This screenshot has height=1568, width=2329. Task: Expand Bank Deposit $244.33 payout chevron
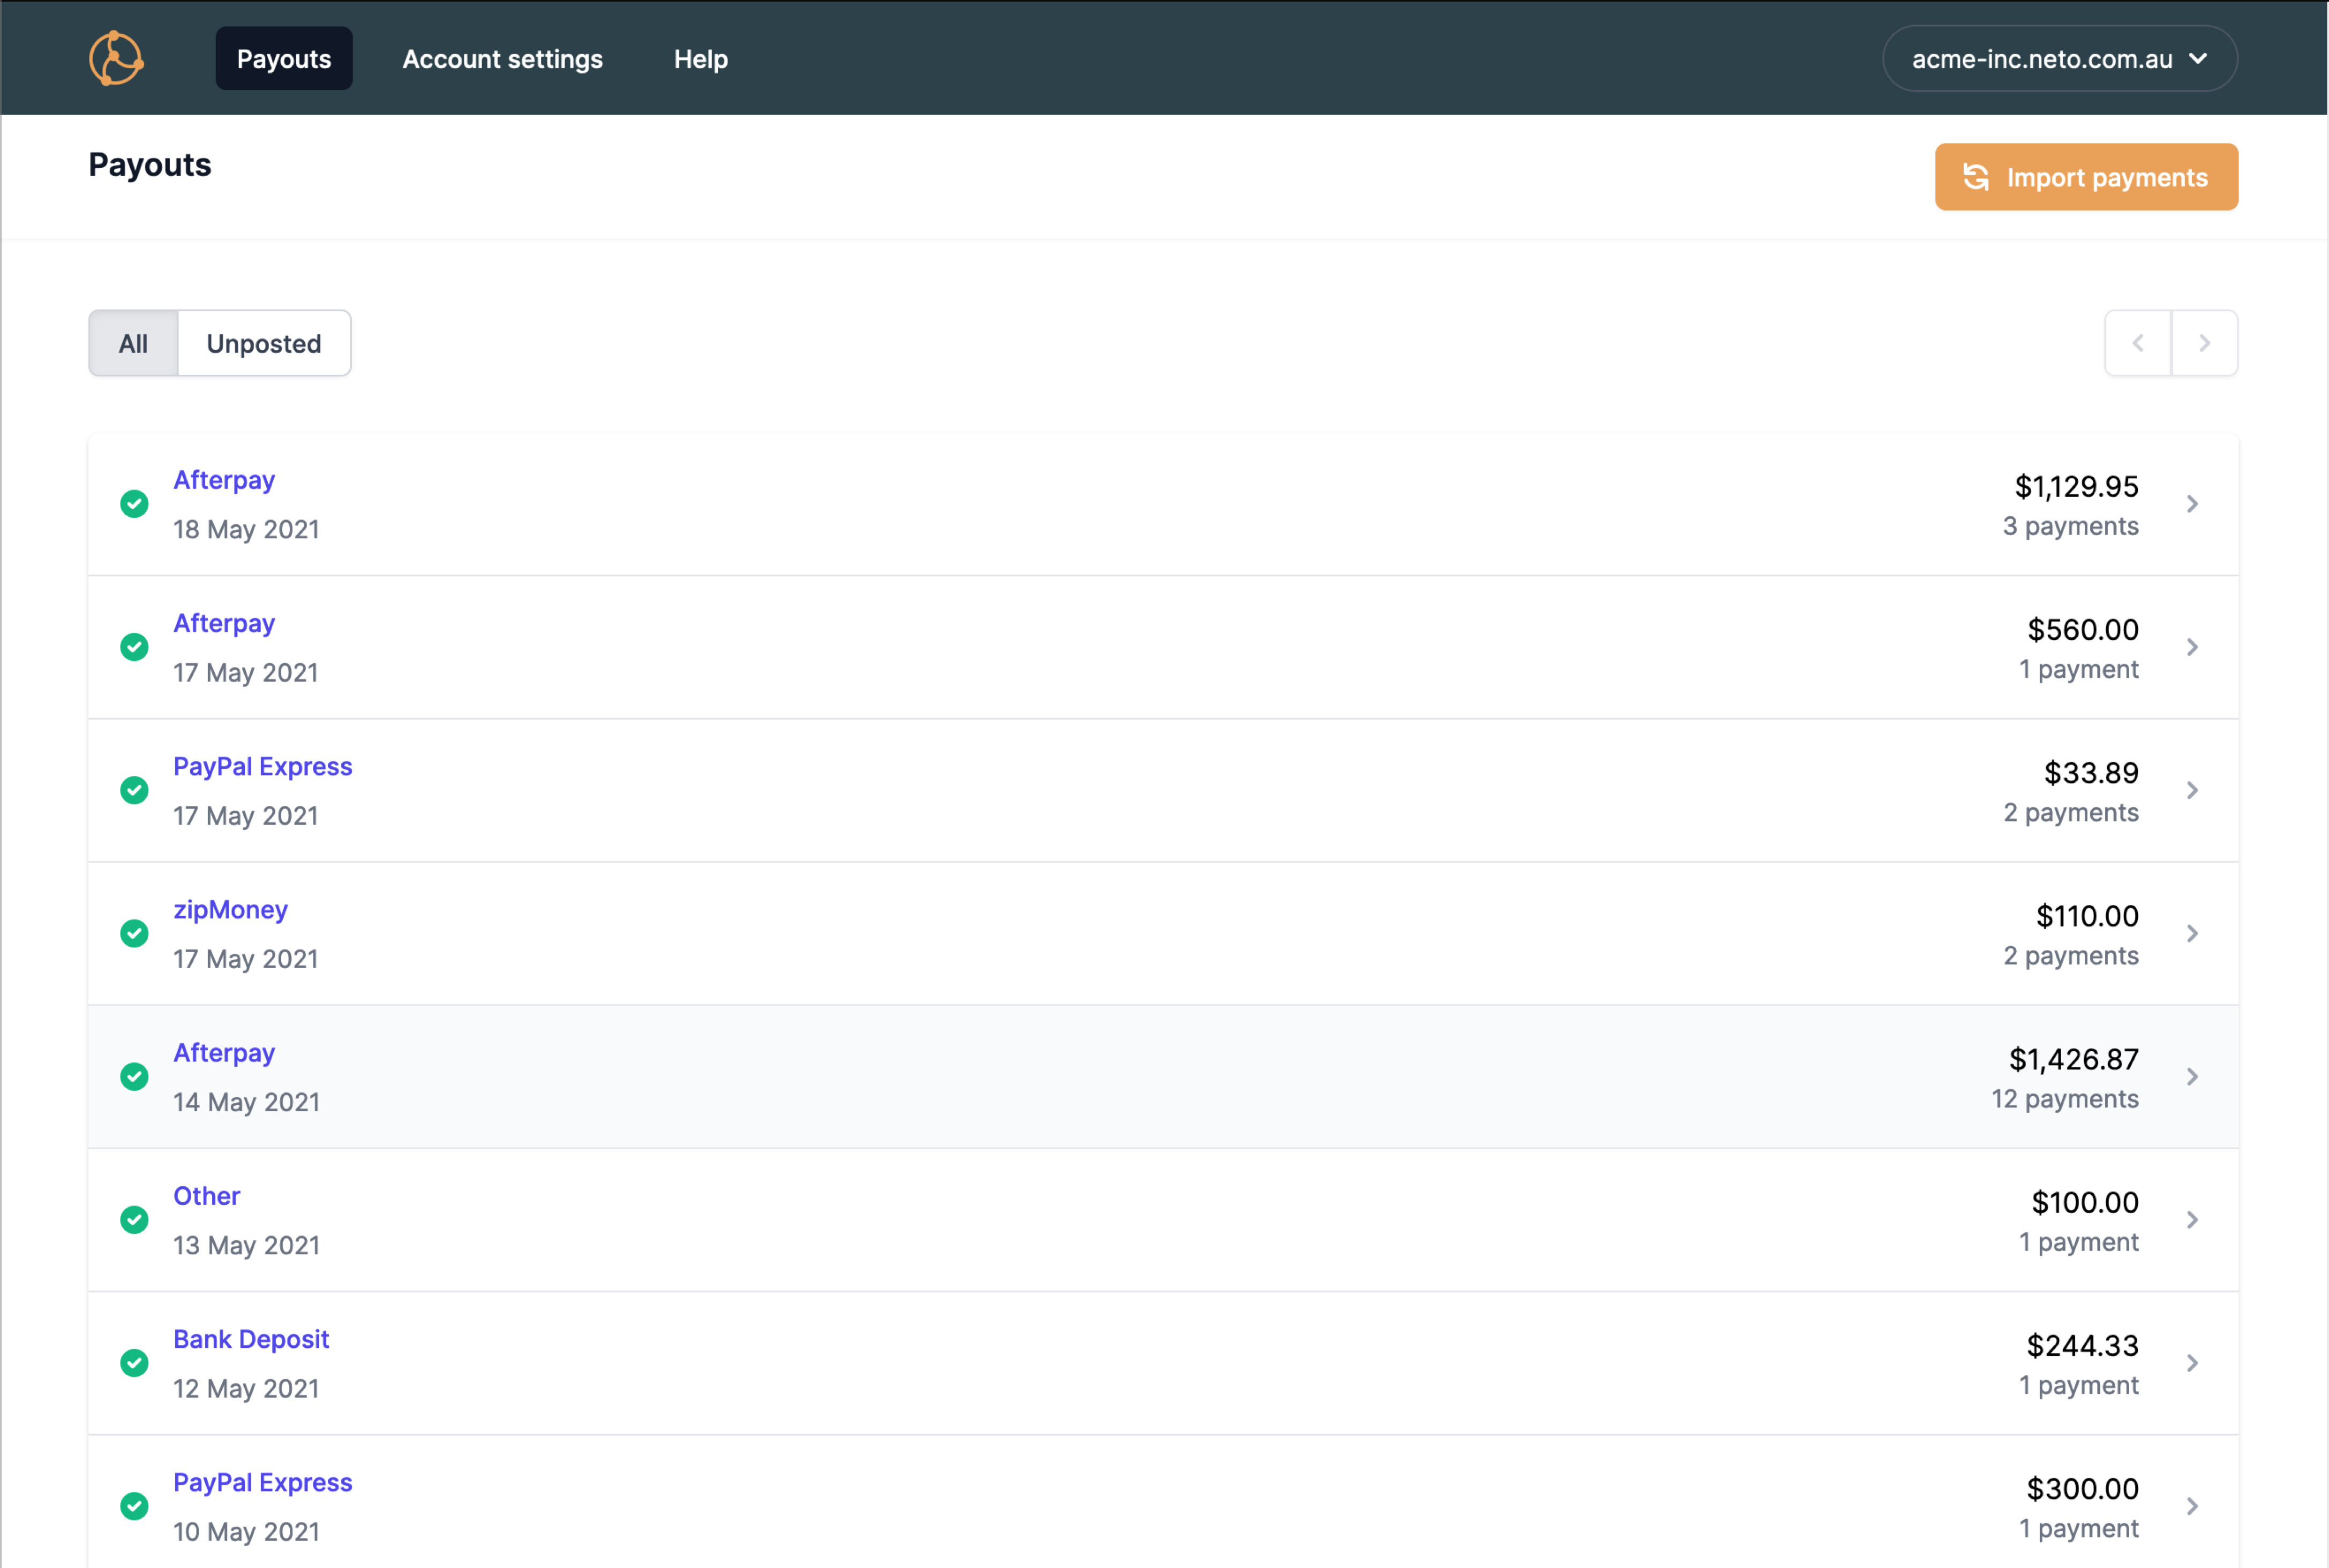pyautogui.click(x=2192, y=1362)
